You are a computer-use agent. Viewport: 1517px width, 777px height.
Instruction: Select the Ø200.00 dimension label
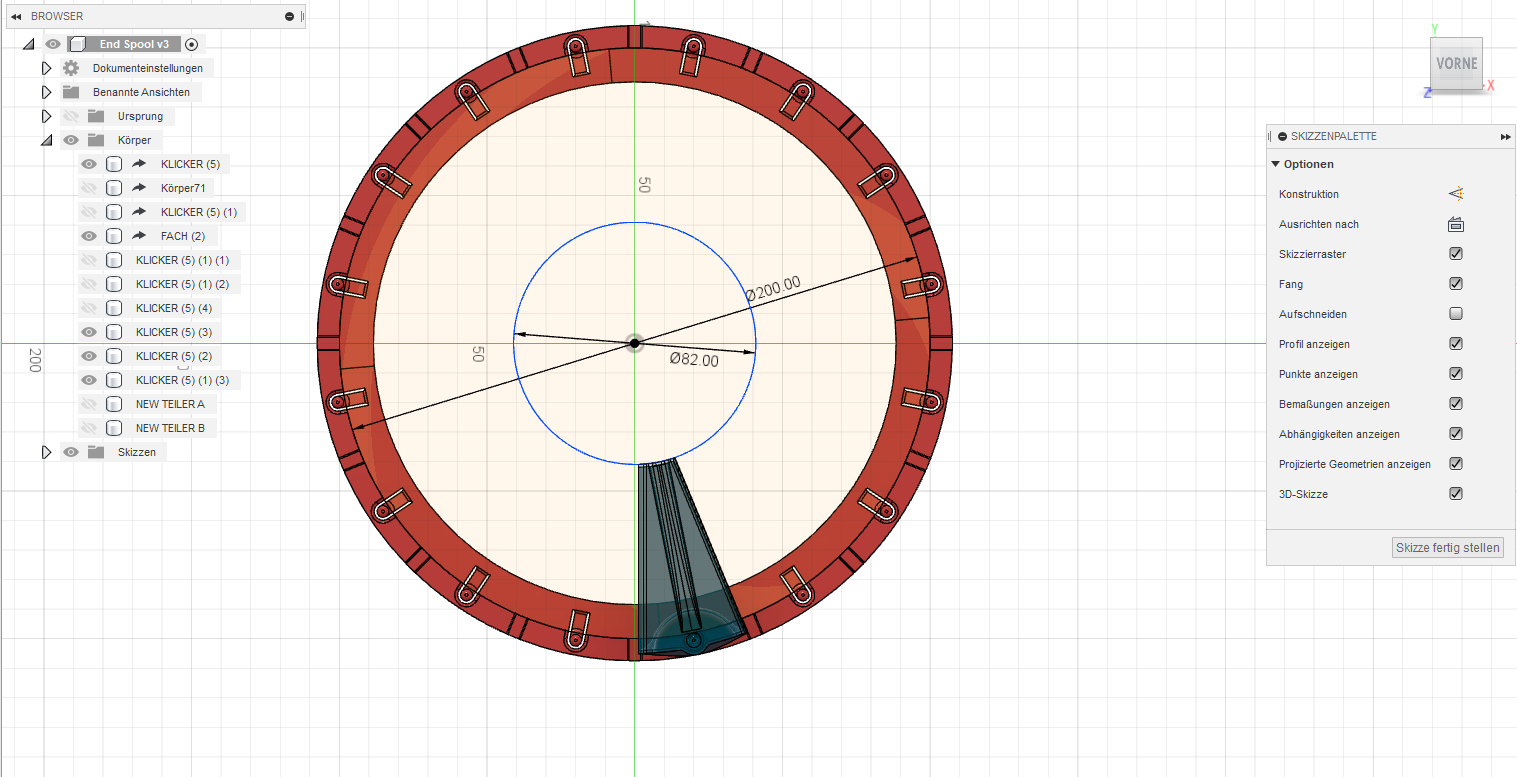coord(773,288)
